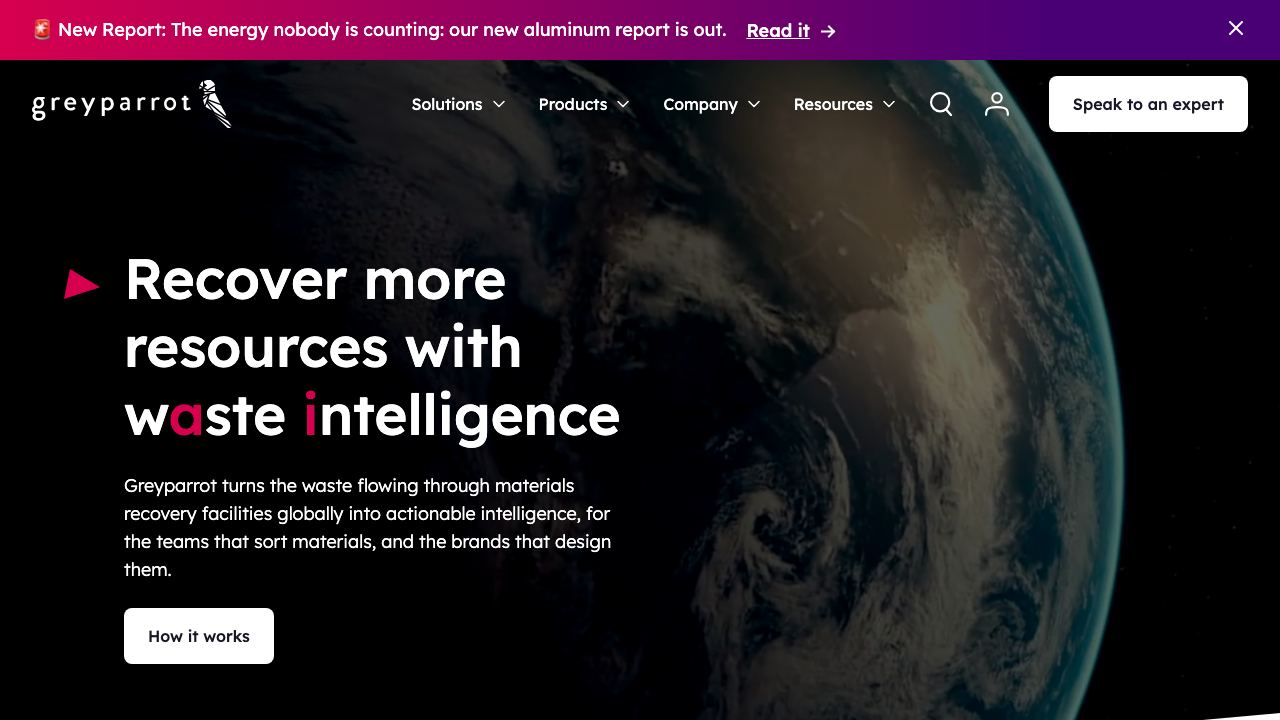
Task: Open the user account icon
Action: click(x=997, y=104)
